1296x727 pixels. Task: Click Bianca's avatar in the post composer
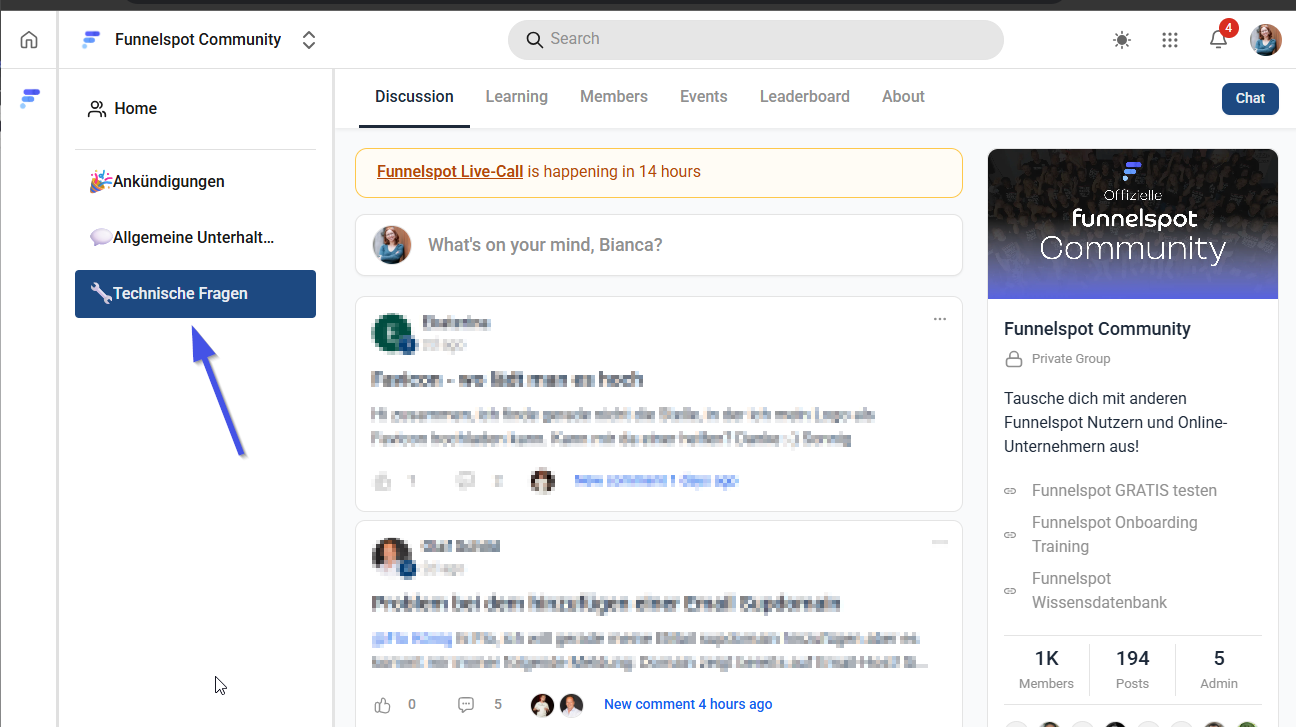click(x=392, y=245)
